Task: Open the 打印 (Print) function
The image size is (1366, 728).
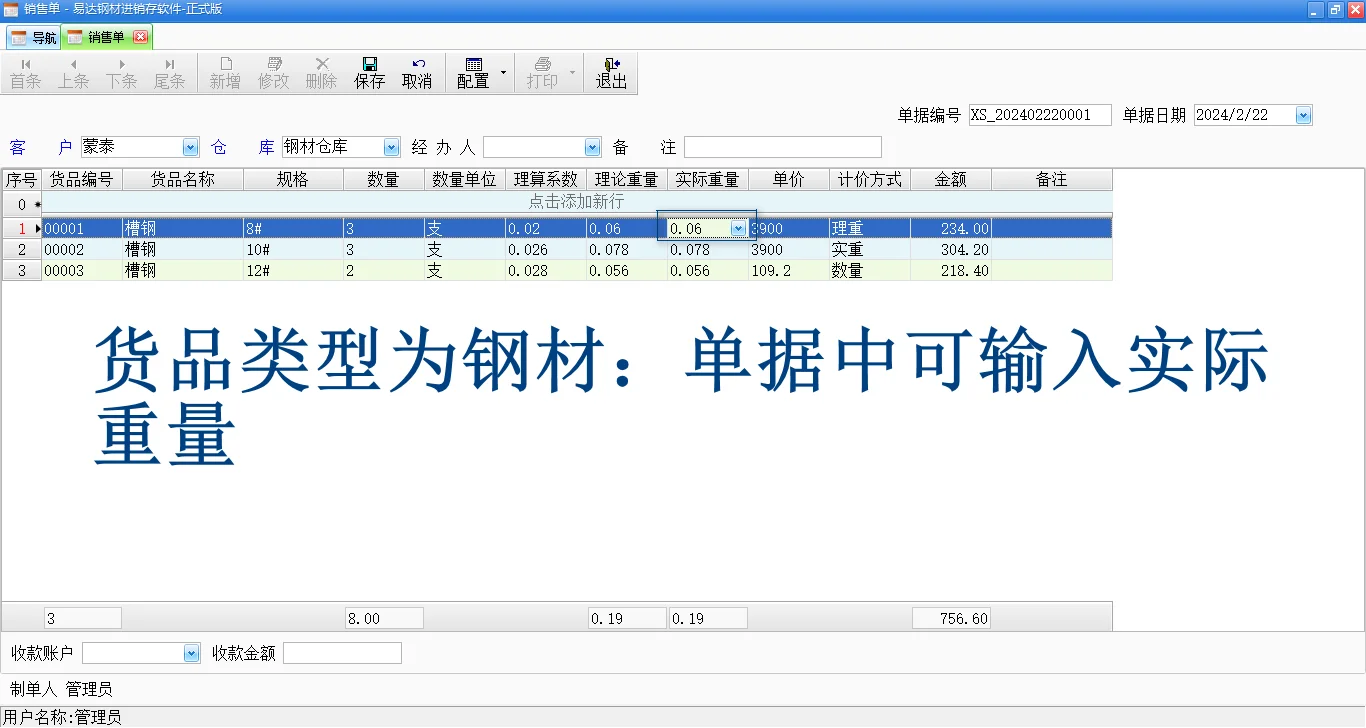Action: (x=542, y=70)
